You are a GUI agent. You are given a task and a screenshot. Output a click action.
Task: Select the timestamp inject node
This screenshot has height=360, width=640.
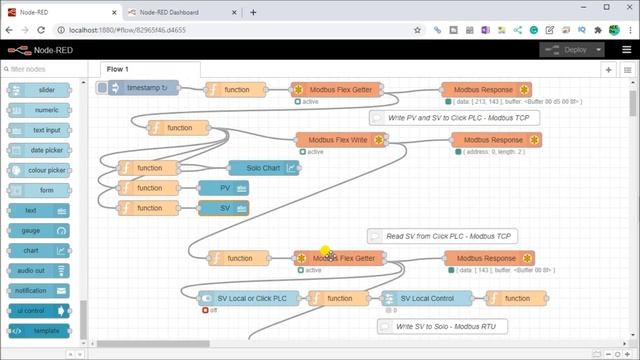click(143, 88)
